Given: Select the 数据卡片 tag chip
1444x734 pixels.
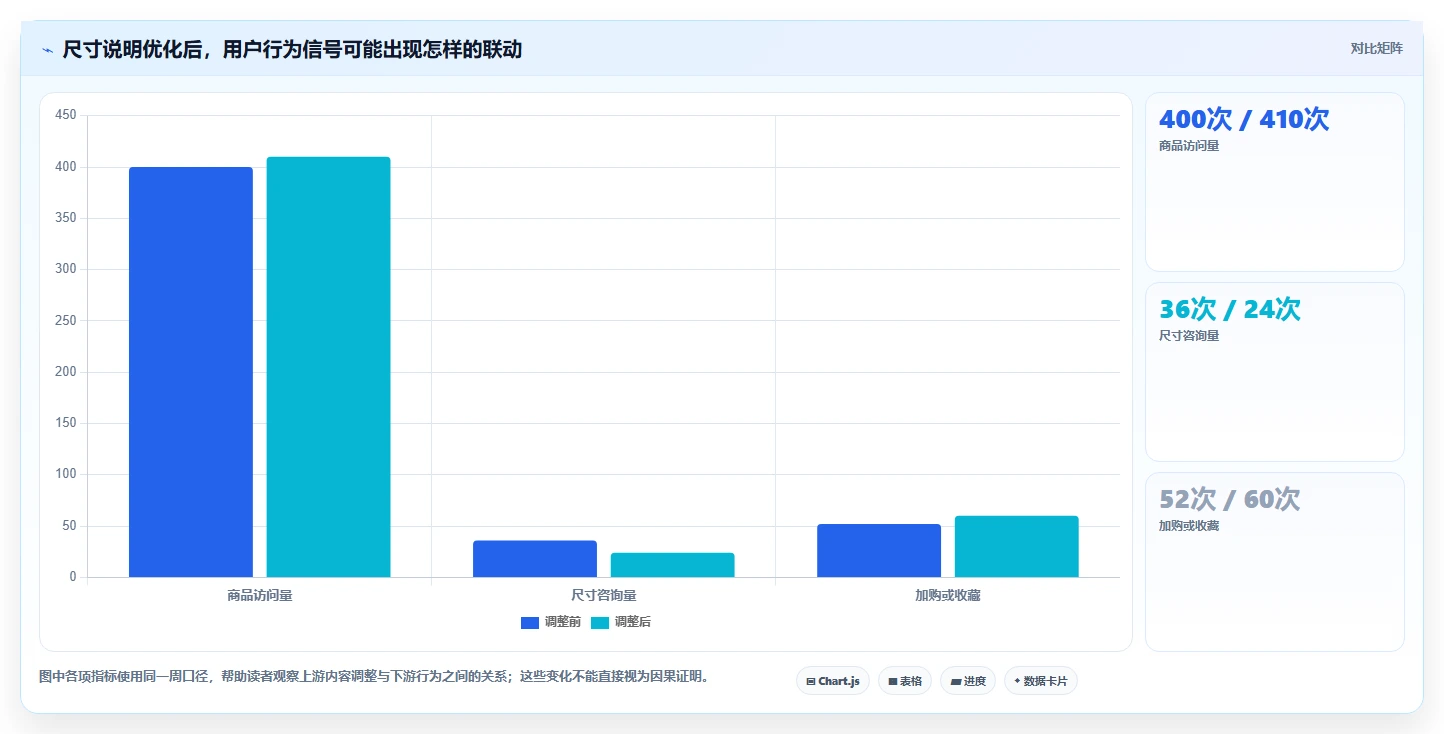Looking at the screenshot, I should (1041, 681).
